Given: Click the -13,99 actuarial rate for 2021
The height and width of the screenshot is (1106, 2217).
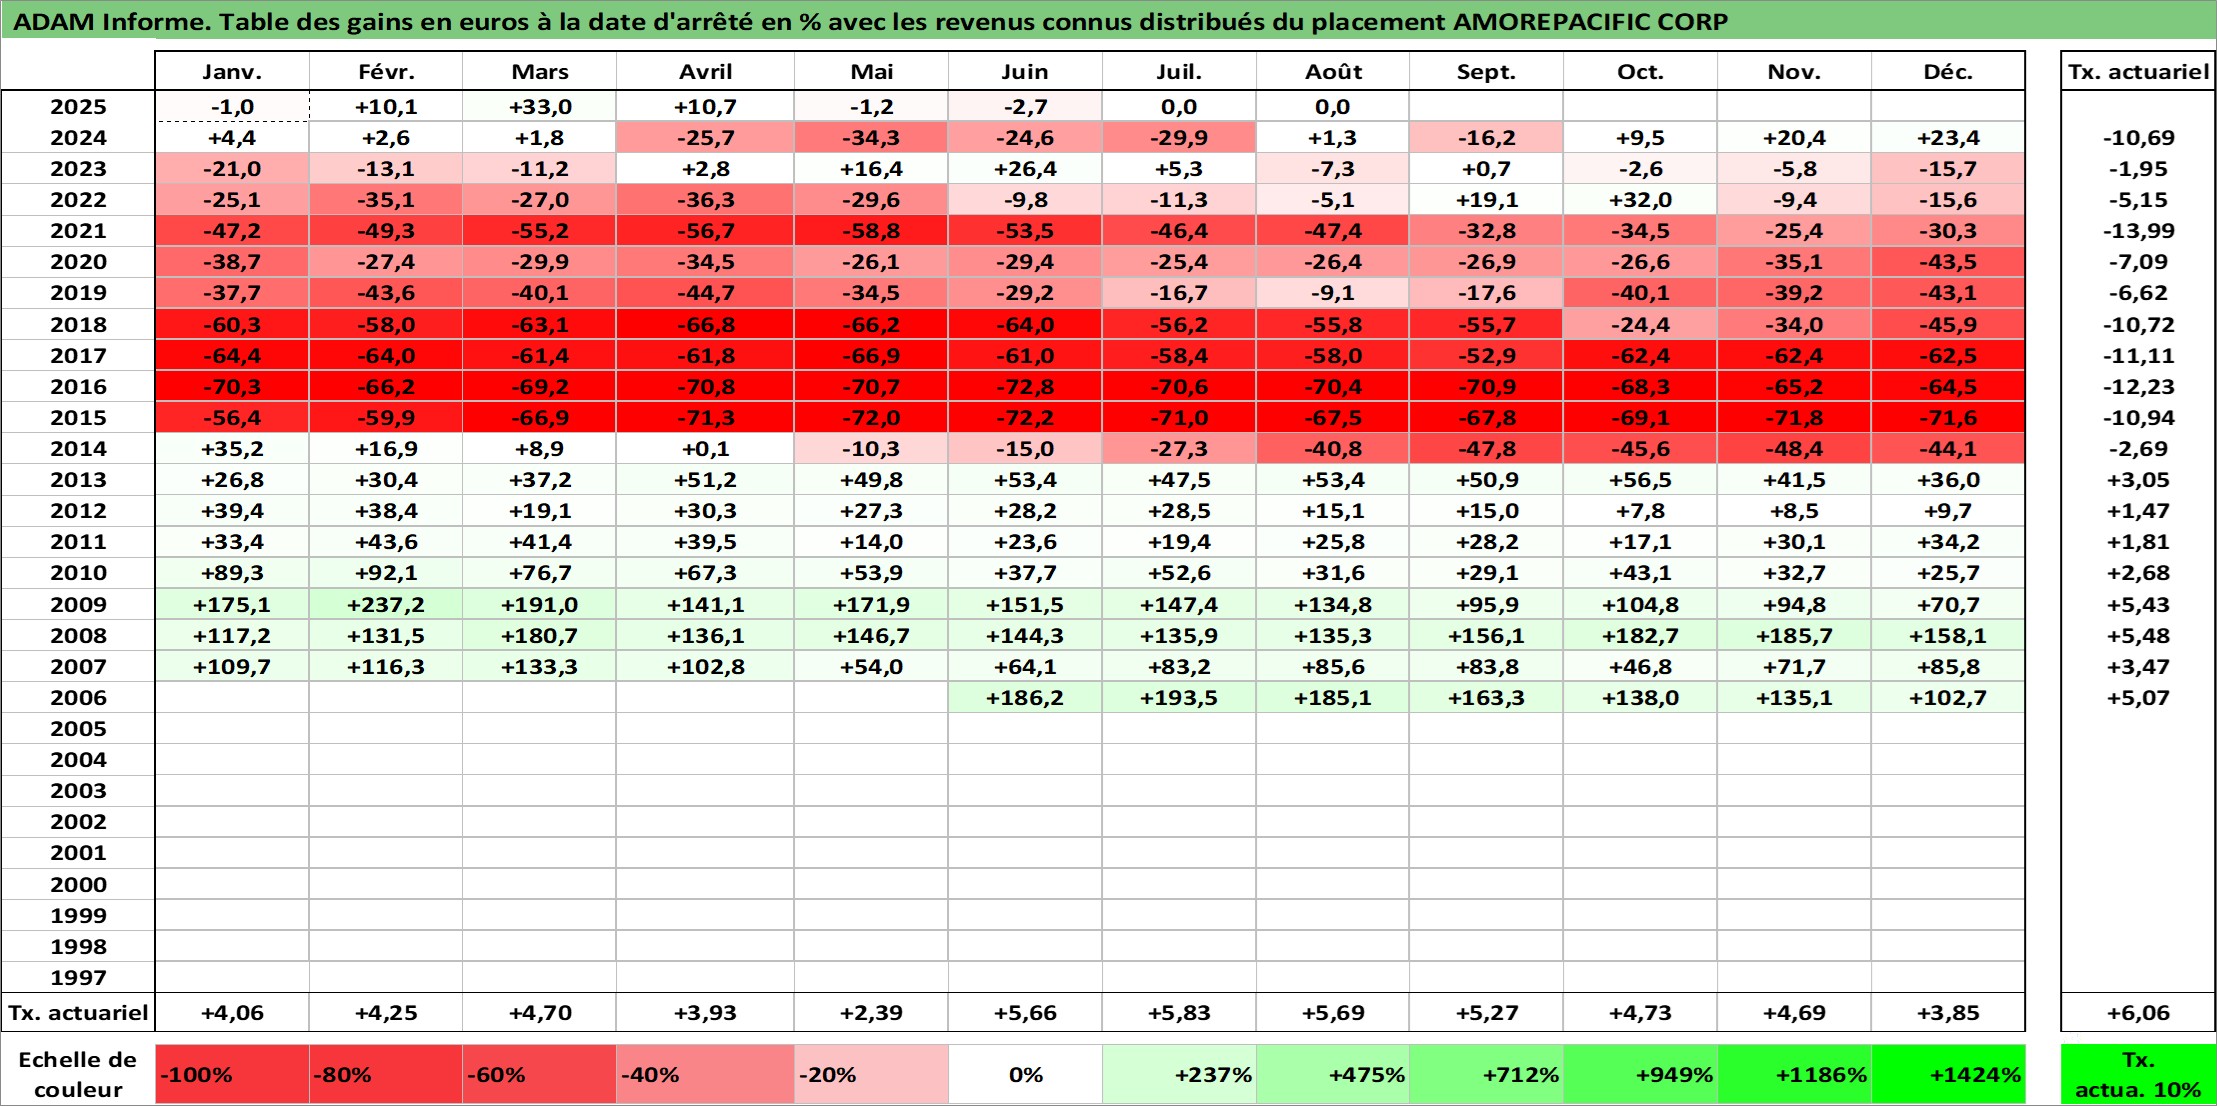Looking at the screenshot, I should 2138,231.
